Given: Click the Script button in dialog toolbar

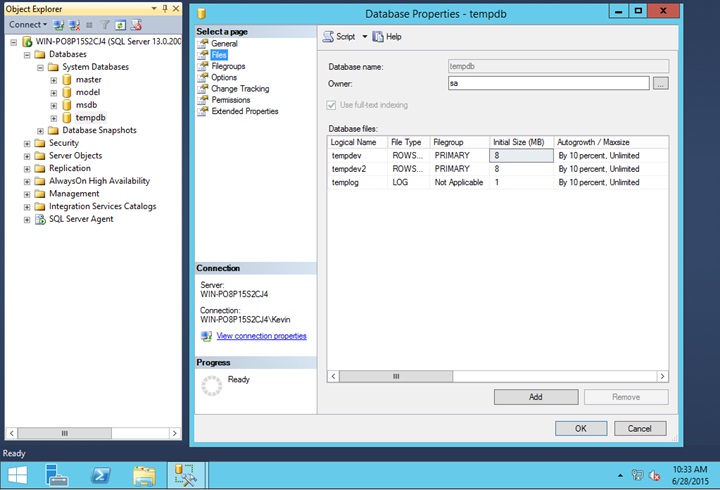Looking at the screenshot, I should [x=339, y=36].
